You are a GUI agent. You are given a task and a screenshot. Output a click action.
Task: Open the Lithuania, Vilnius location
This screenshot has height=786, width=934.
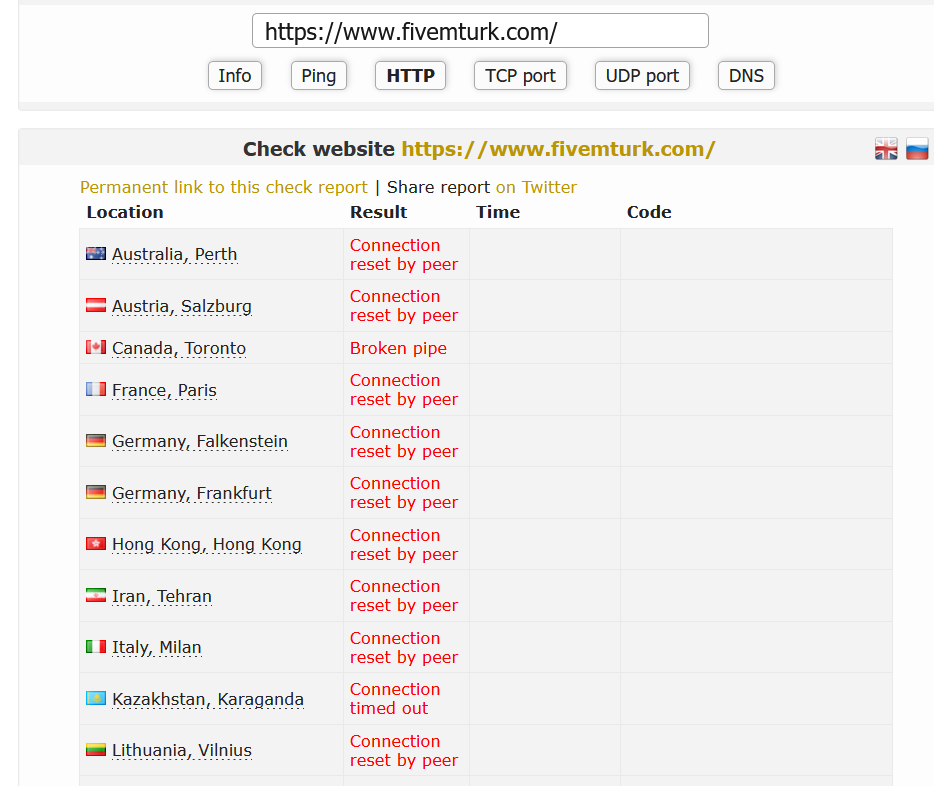coord(182,750)
